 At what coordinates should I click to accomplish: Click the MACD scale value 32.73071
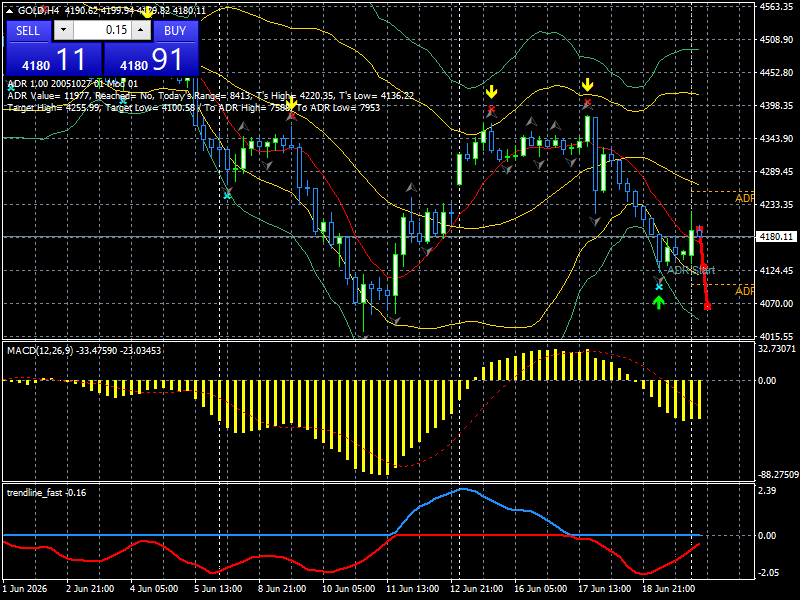(777, 349)
